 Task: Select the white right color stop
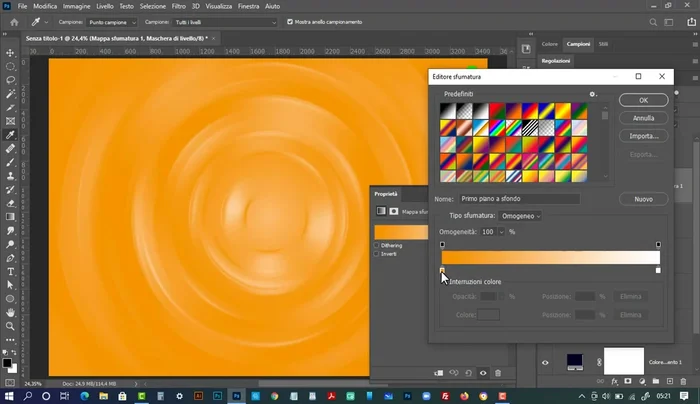tap(658, 270)
